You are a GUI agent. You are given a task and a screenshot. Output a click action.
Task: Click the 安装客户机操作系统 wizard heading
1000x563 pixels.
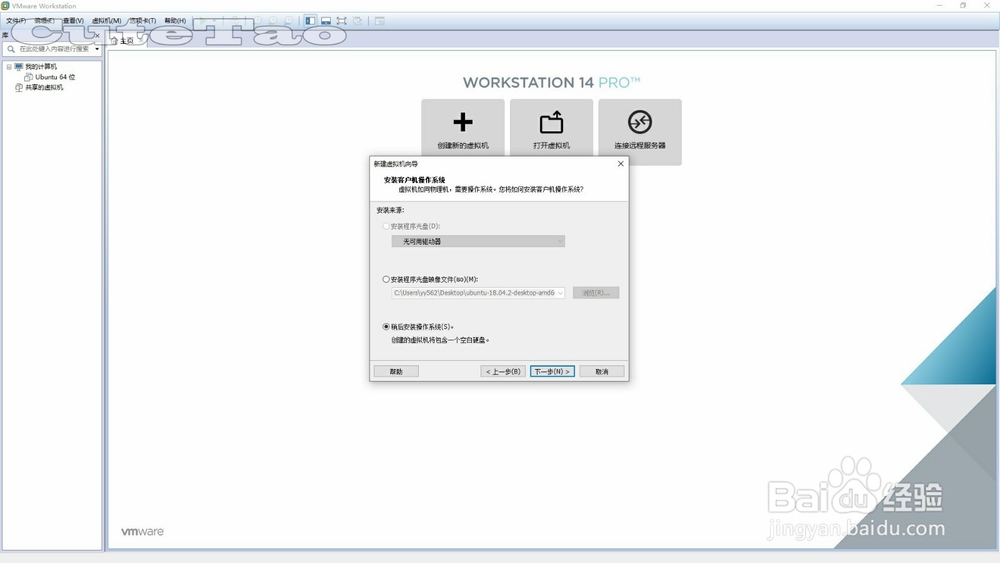point(415,180)
